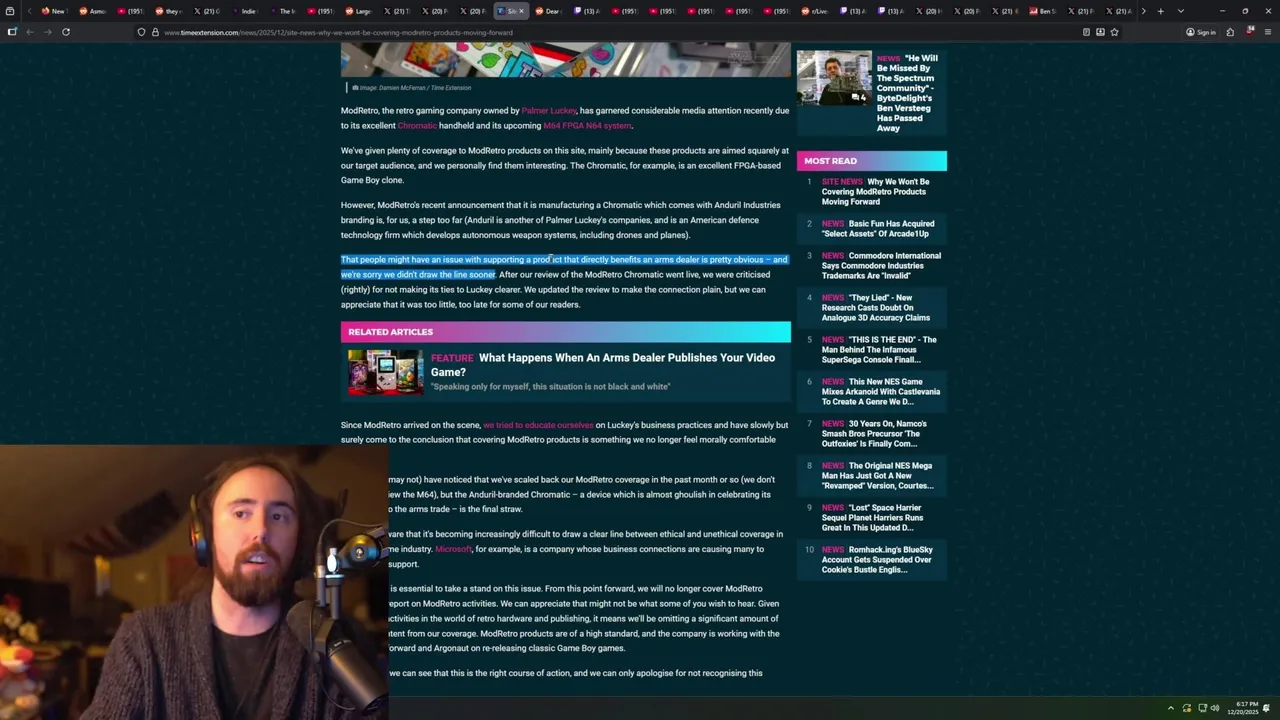Open the extensions puzzle icon
The width and height of the screenshot is (1280, 720).
pyautogui.click(x=1230, y=32)
